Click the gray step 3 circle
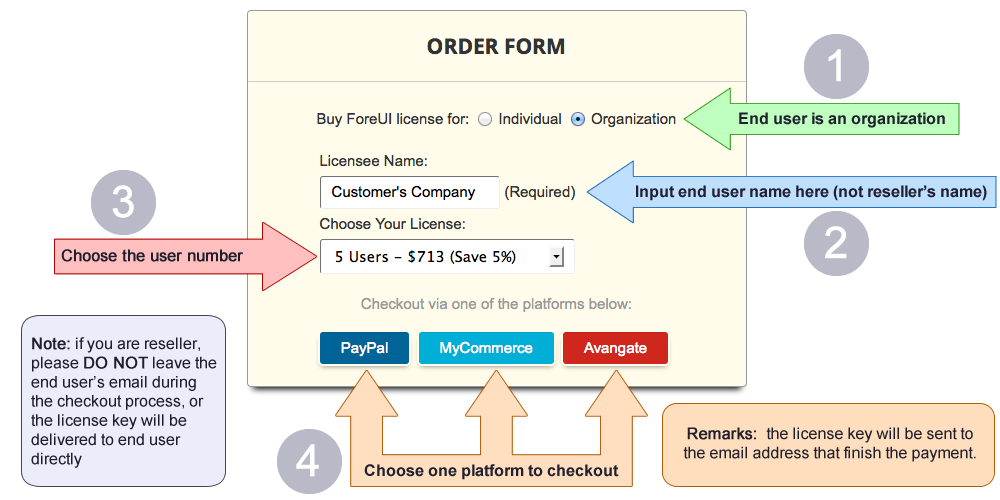This screenshot has height=500, width=1000. (123, 203)
